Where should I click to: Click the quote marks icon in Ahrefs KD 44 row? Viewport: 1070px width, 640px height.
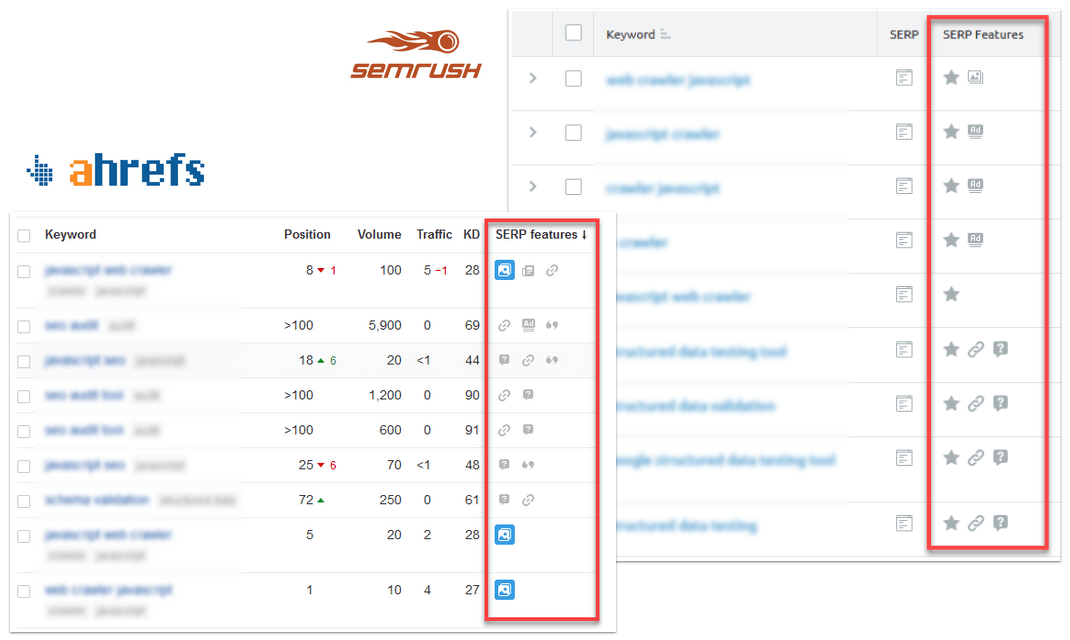pos(552,360)
